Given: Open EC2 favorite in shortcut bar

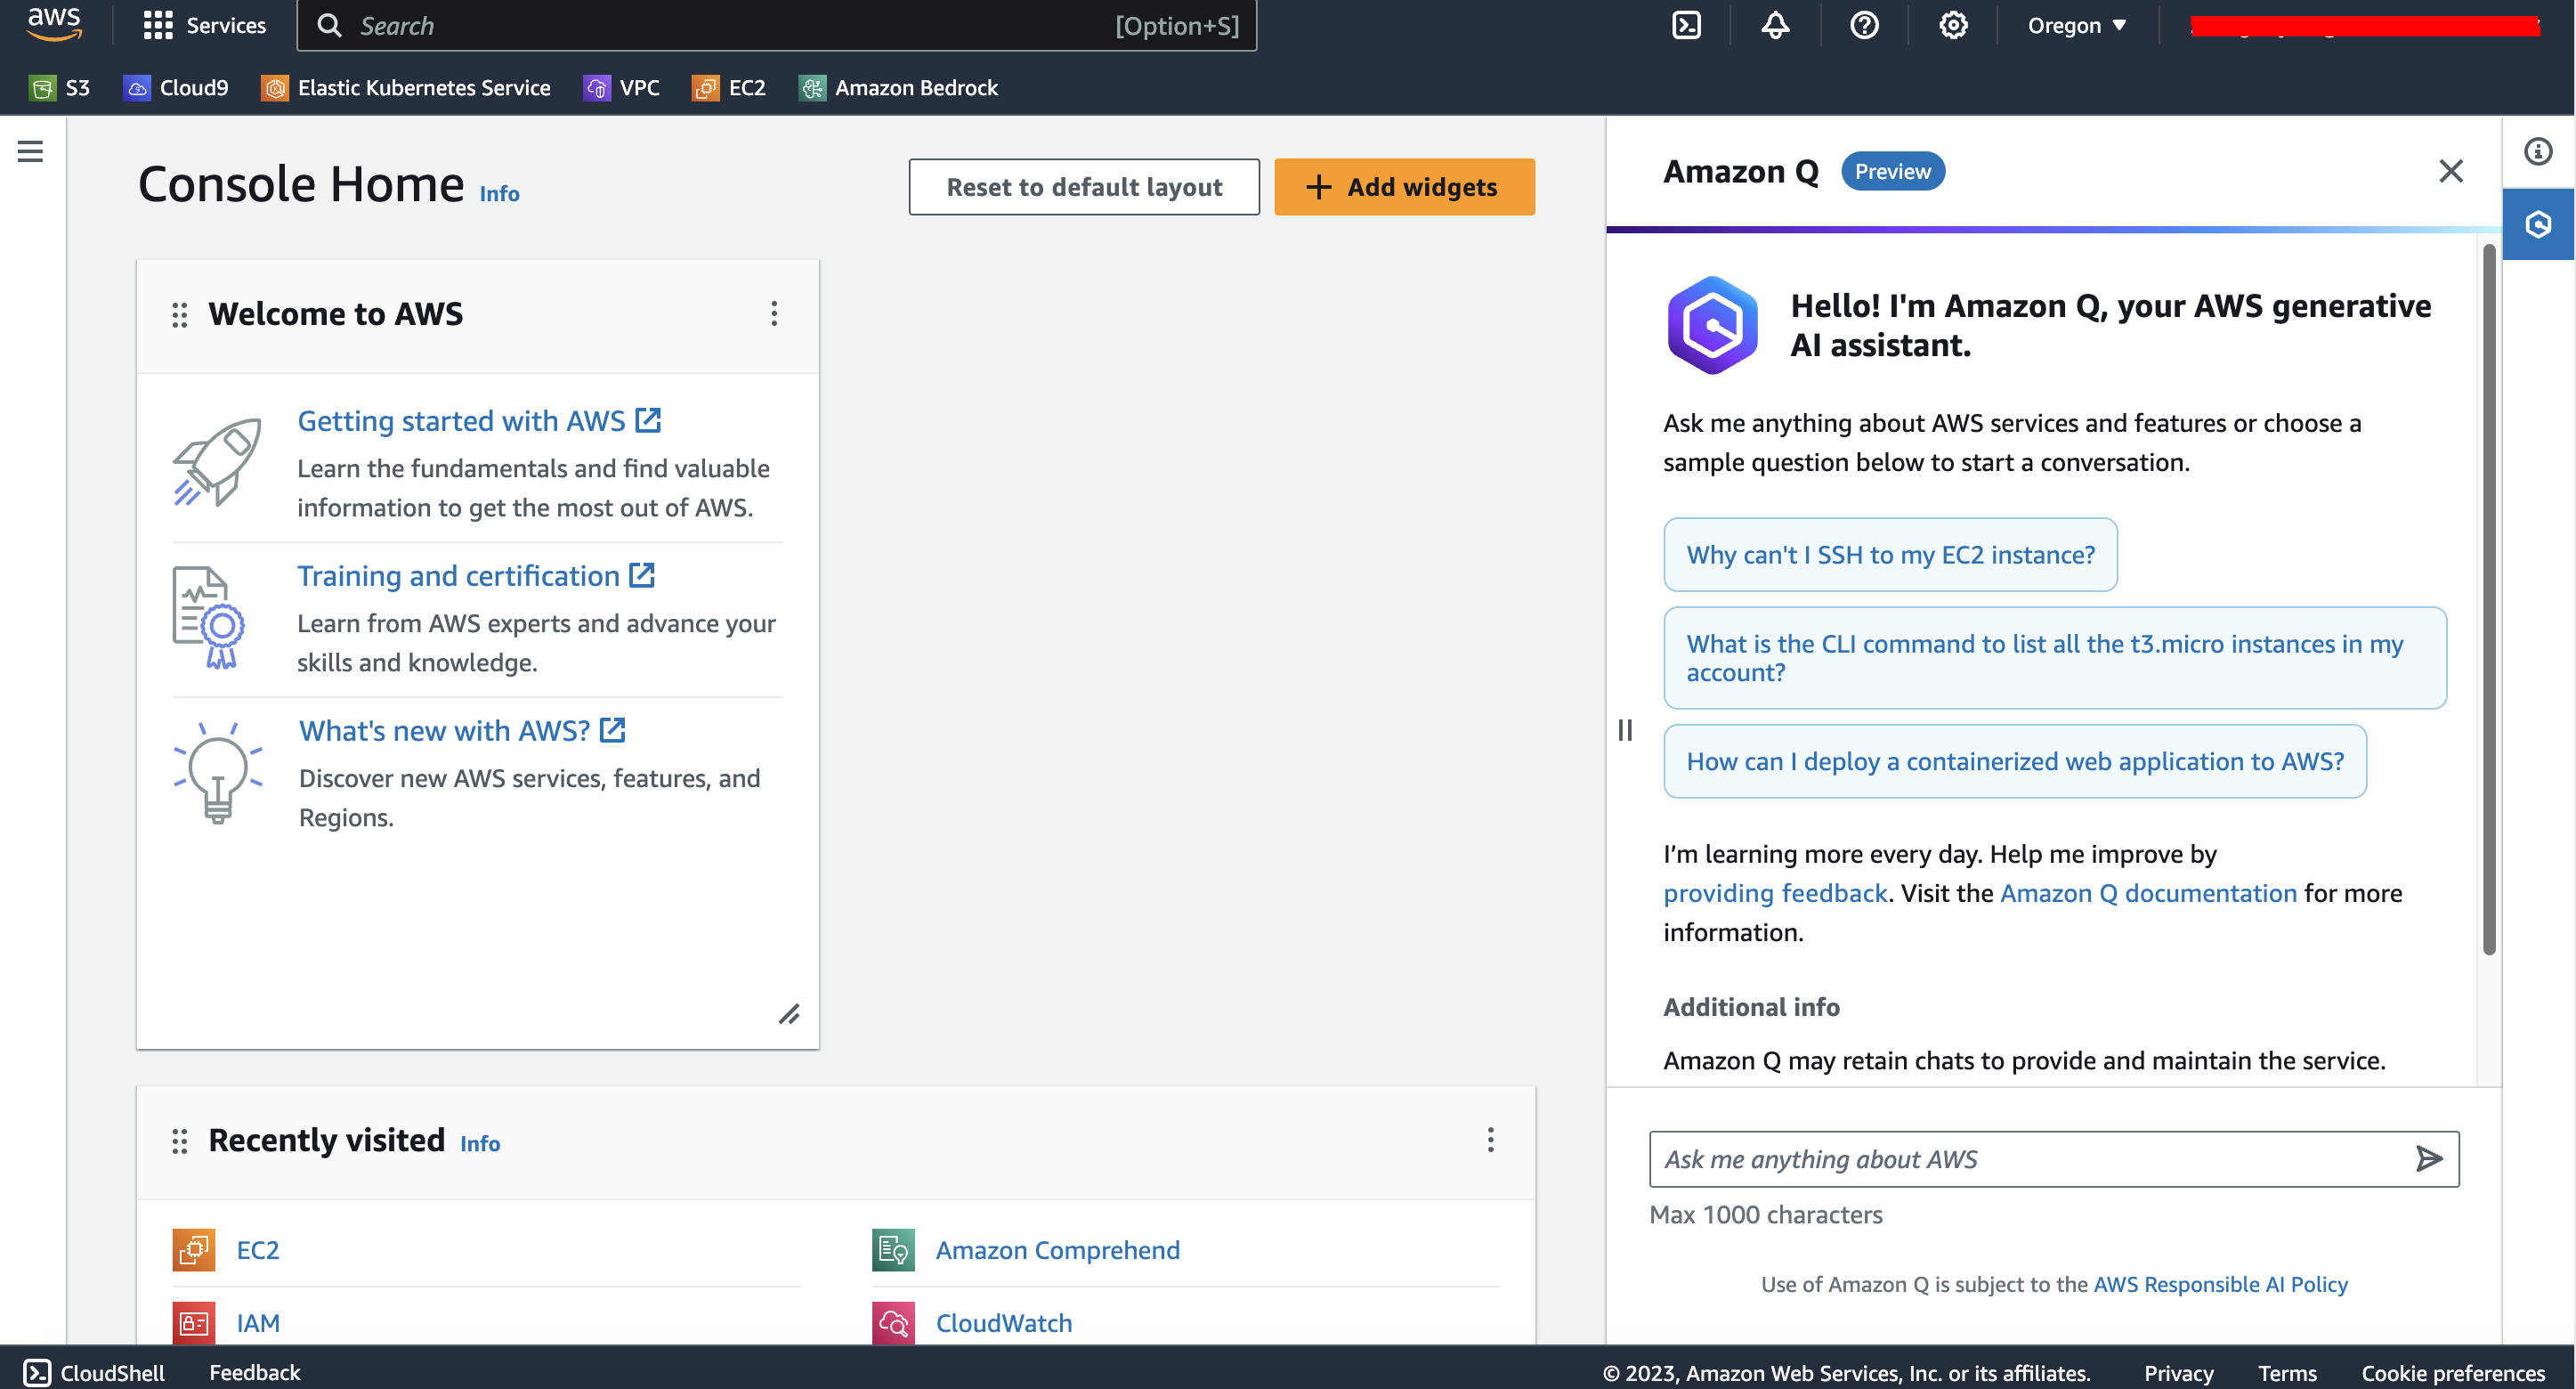Looking at the screenshot, I should (x=729, y=88).
